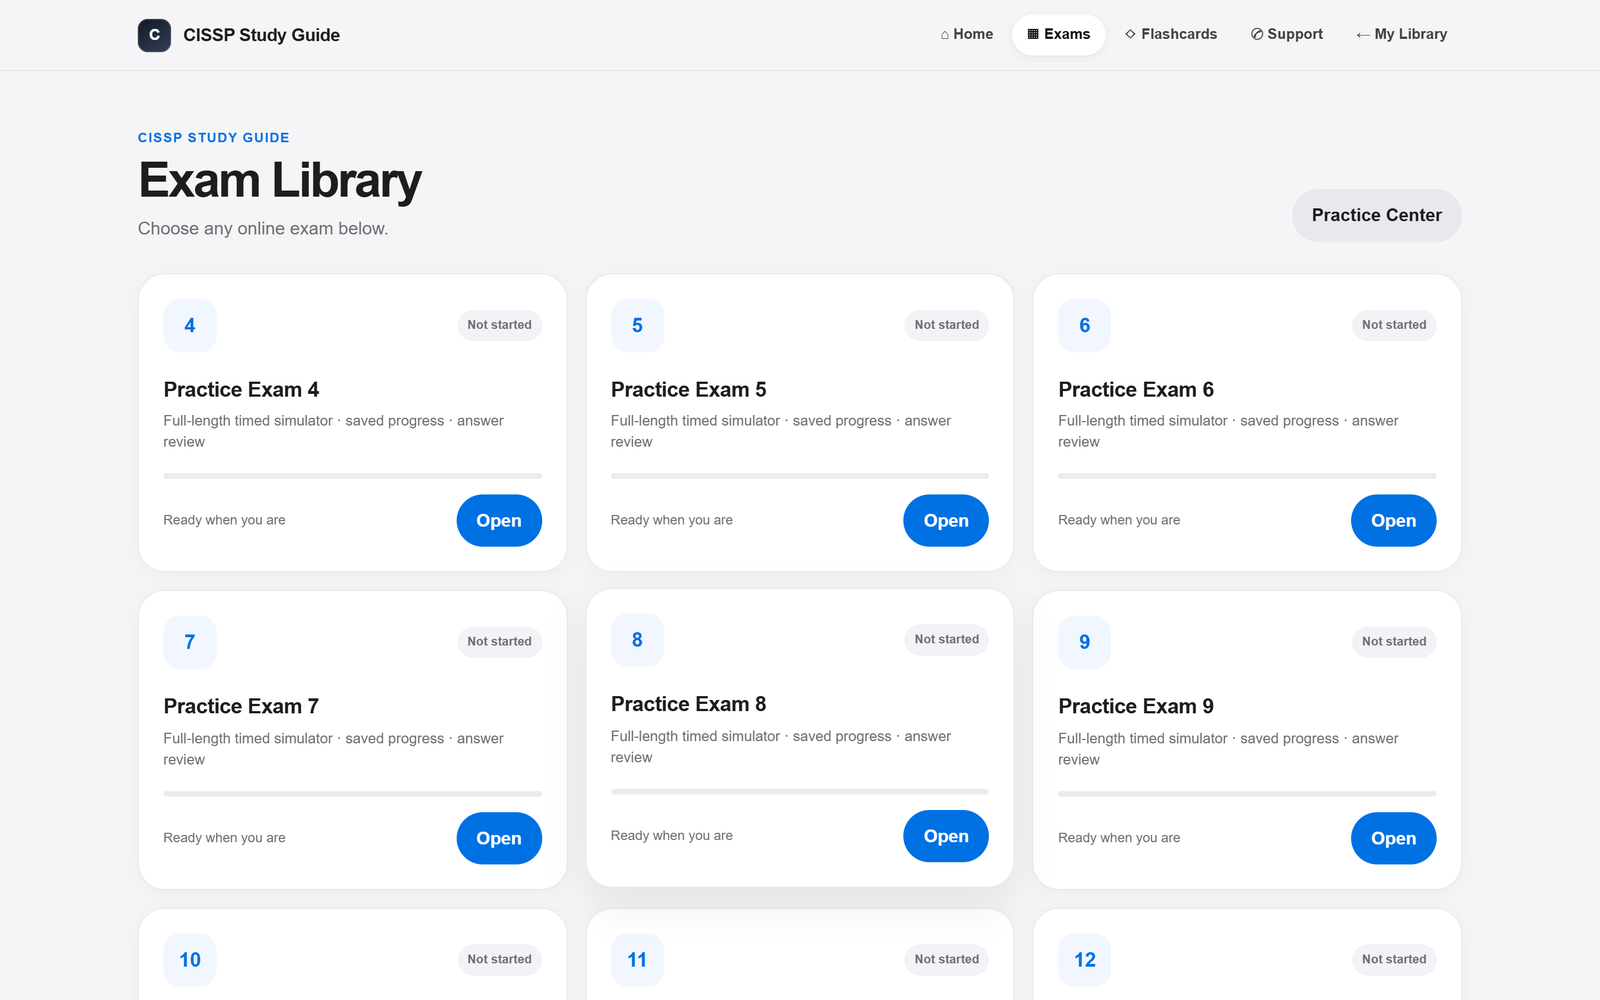Click the CISSP Study Guide site title
Screen dimensions: 1600x1000
coord(261,35)
